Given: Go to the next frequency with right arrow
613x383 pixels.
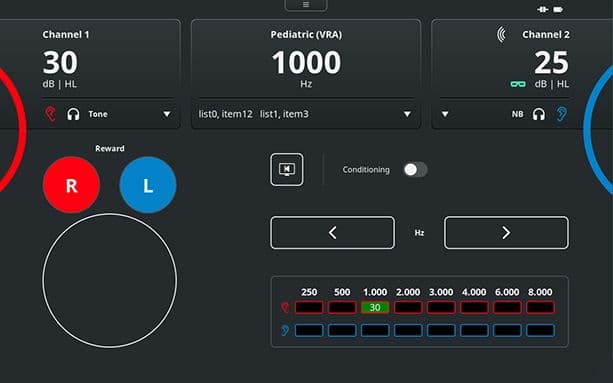Looking at the screenshot, I should (506, 233).
